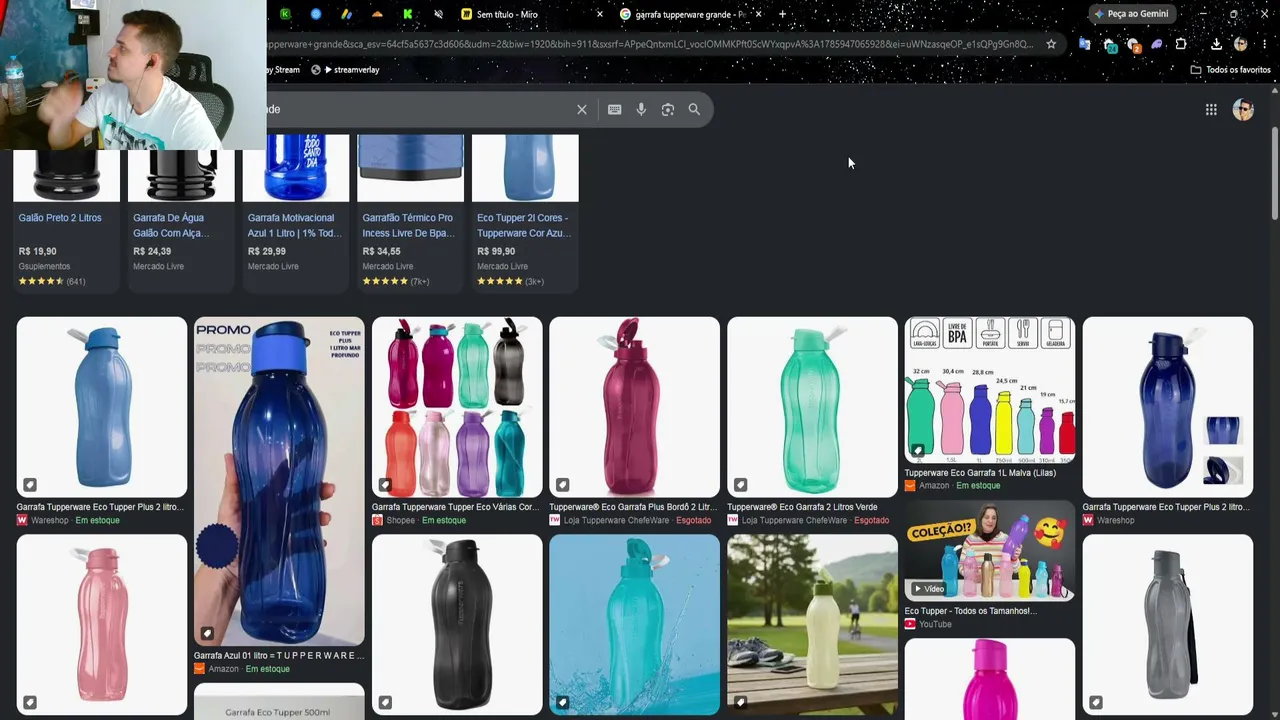This screenshot has width=1280, height=720.
Task: Switch to the muted pinned tab
Action: [438, 14]
